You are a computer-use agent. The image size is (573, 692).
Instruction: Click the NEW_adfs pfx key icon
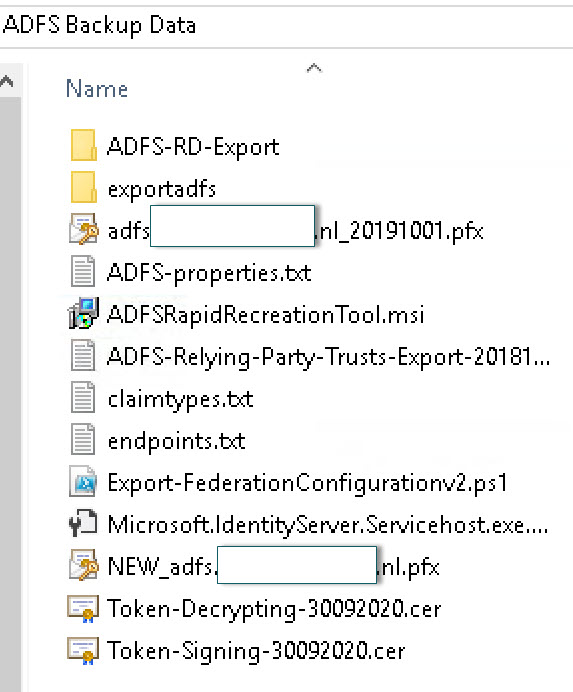[x=83, y=565]
